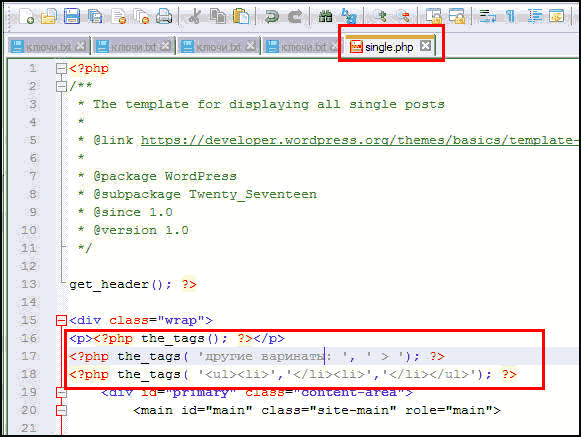Image resolution: width=581 pixels, height=437 pixels.
Task: Collapse the div wrap block on line 15
Action: (61, 320)
